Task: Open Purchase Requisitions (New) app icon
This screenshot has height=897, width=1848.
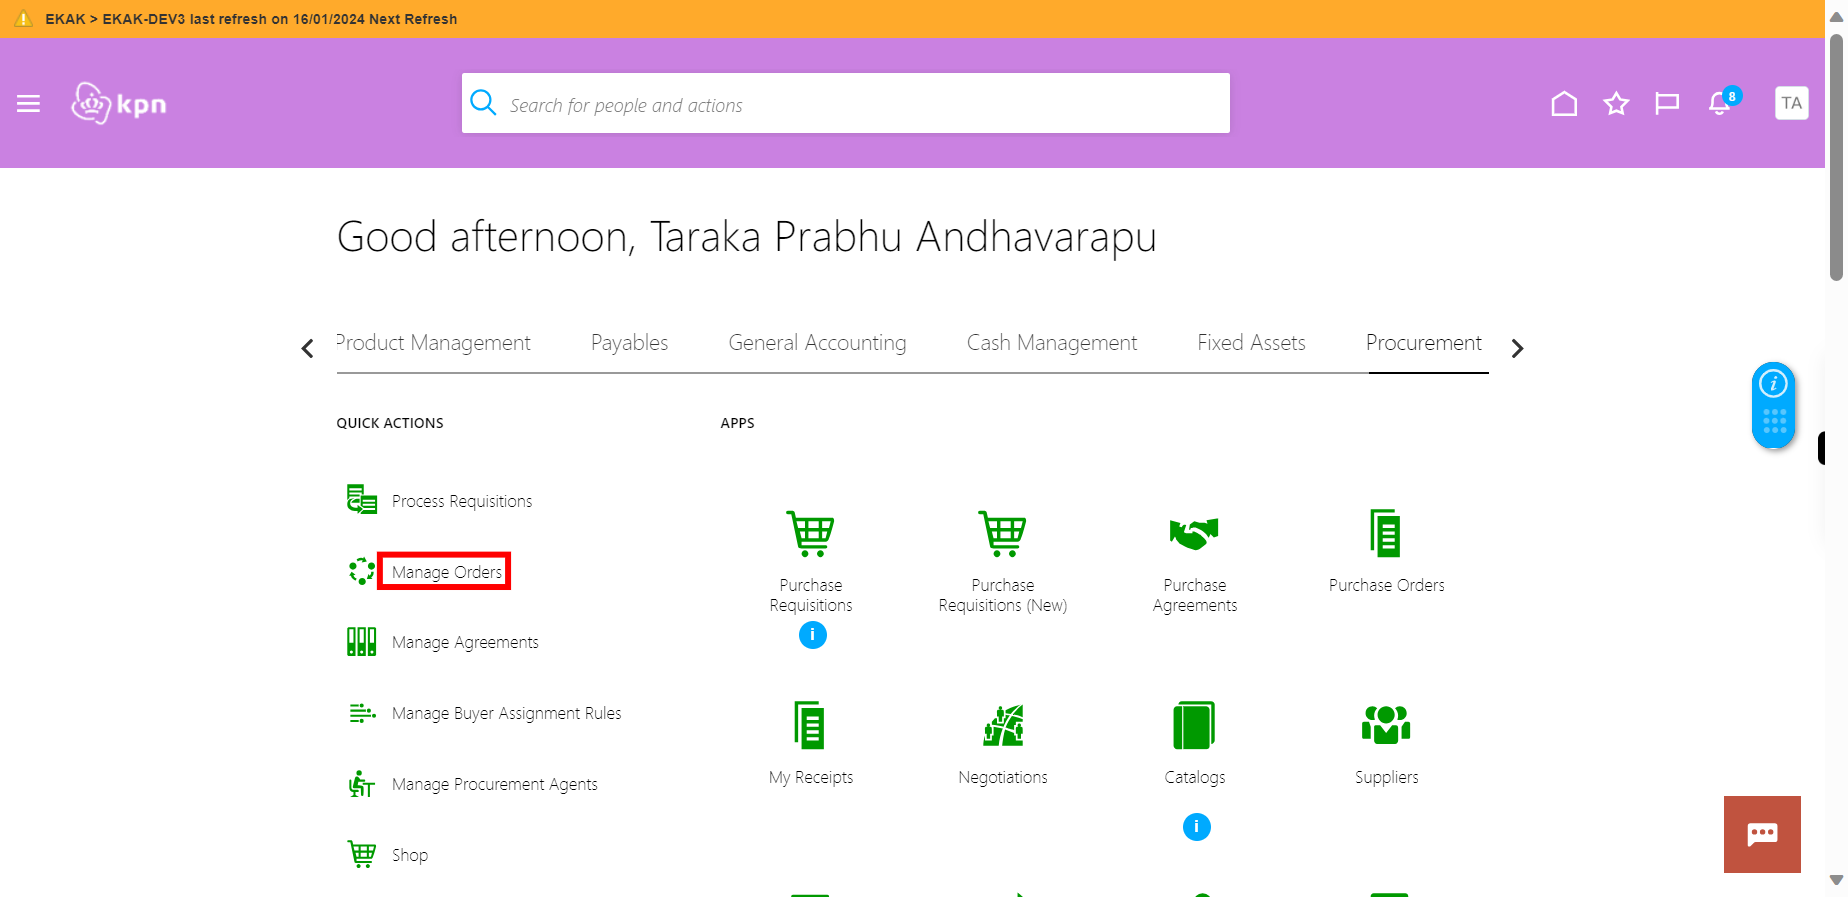Action: click(1002, 533)
